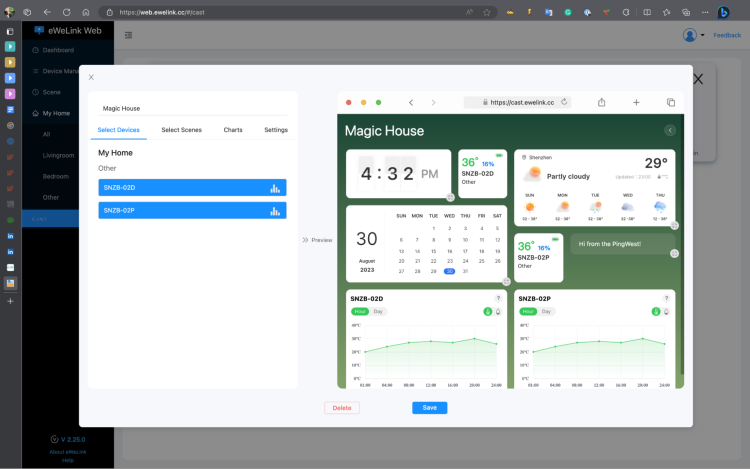Open My Home in eWeLink sidebar

pyautogui.click(x=56, y=113)
